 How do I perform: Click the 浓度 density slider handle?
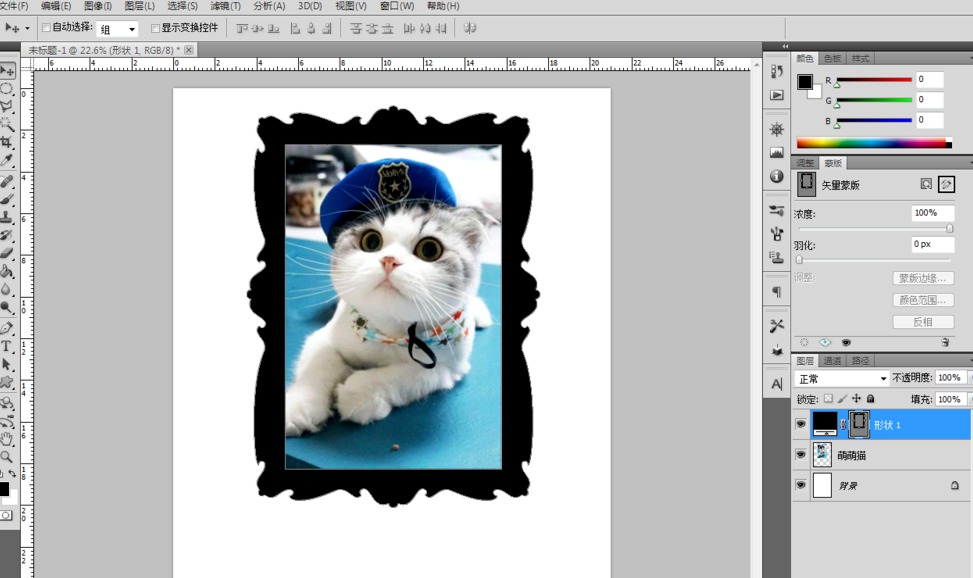(x=949, y=228)
